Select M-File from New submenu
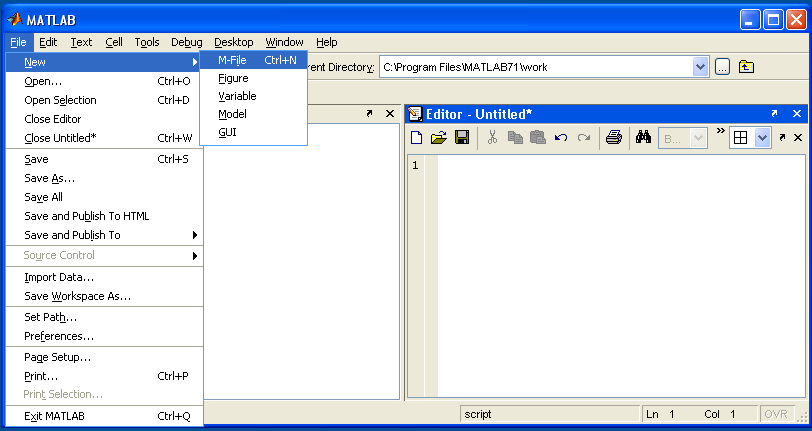The image size is (812, 431). pyautogui.click(x=254, y=60)
